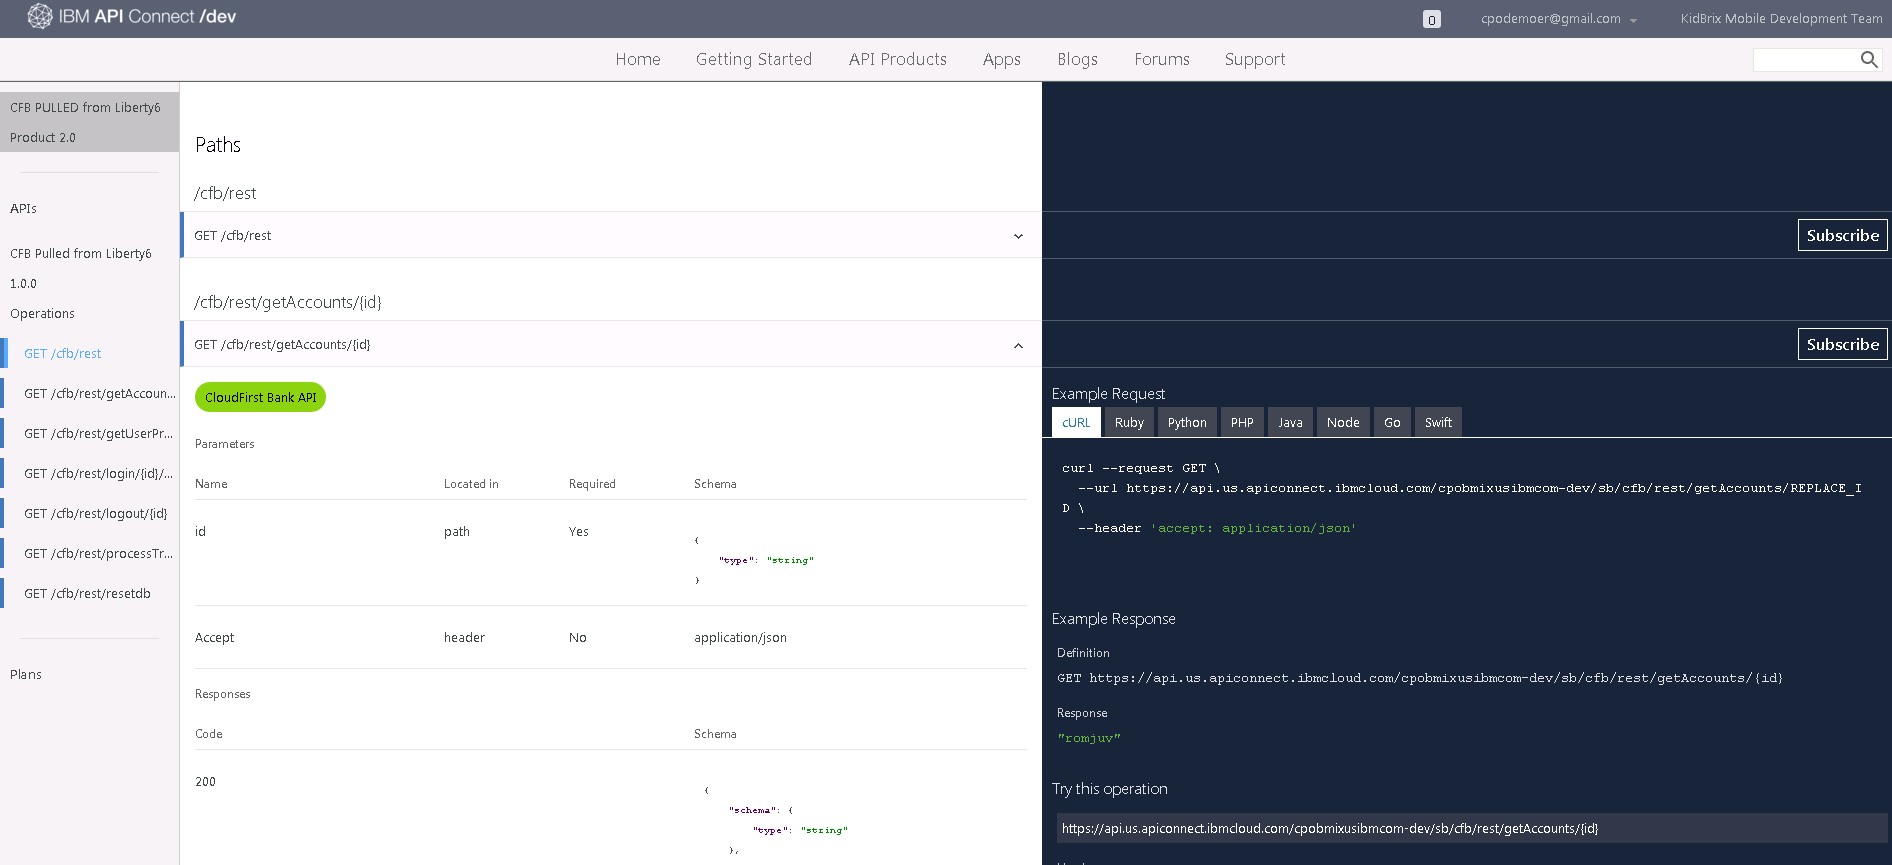Click the "romjuv" example response value
Viewport: 1892px width, 865px height.
(x=1088, y=738)
